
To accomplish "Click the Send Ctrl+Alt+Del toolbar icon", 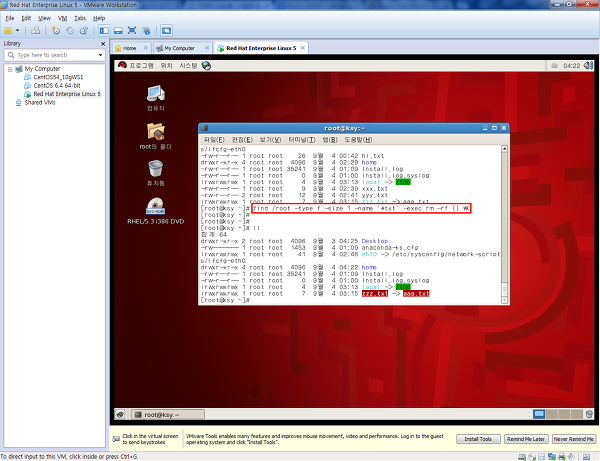I will [x=35, y=30].
